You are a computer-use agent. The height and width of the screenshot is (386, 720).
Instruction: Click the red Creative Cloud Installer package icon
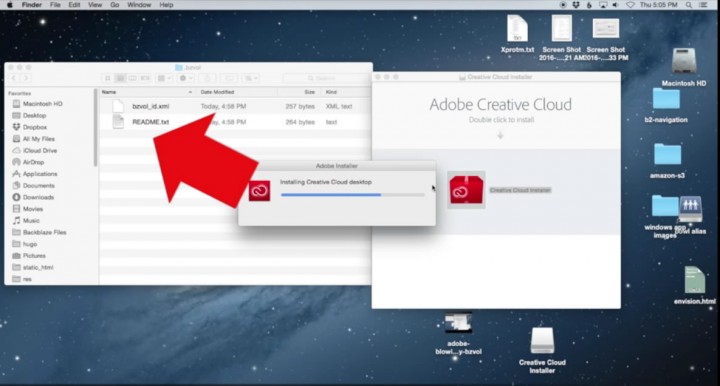[466, 190]
